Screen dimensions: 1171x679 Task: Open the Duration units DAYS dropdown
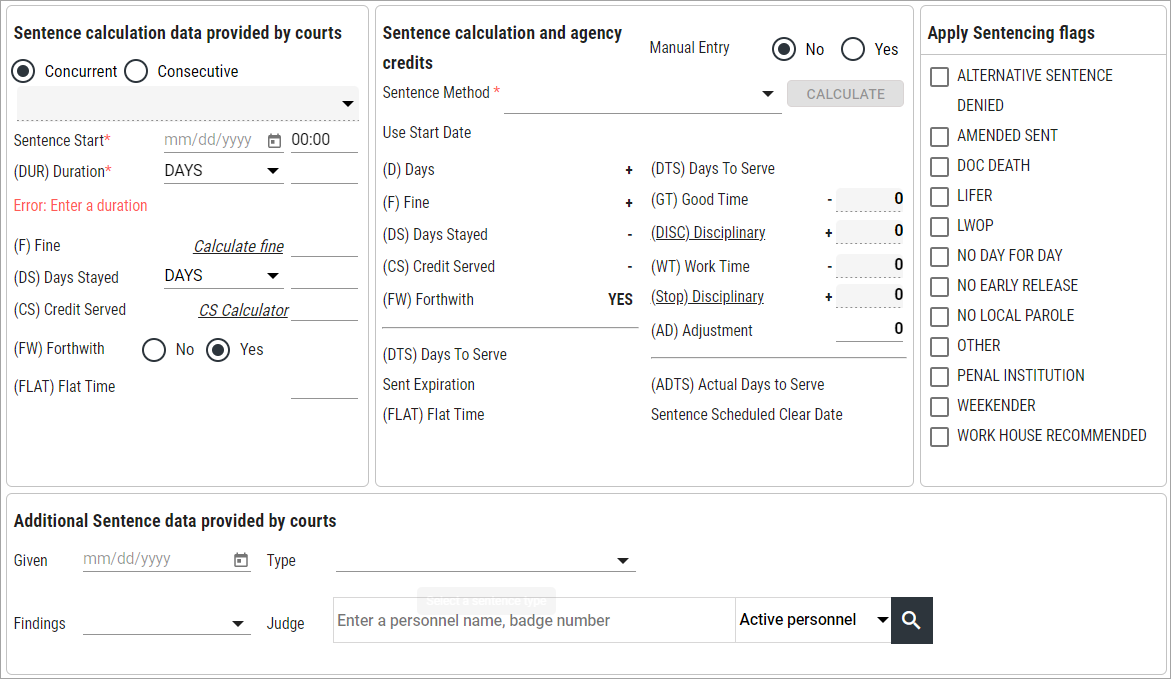(223, 171)
